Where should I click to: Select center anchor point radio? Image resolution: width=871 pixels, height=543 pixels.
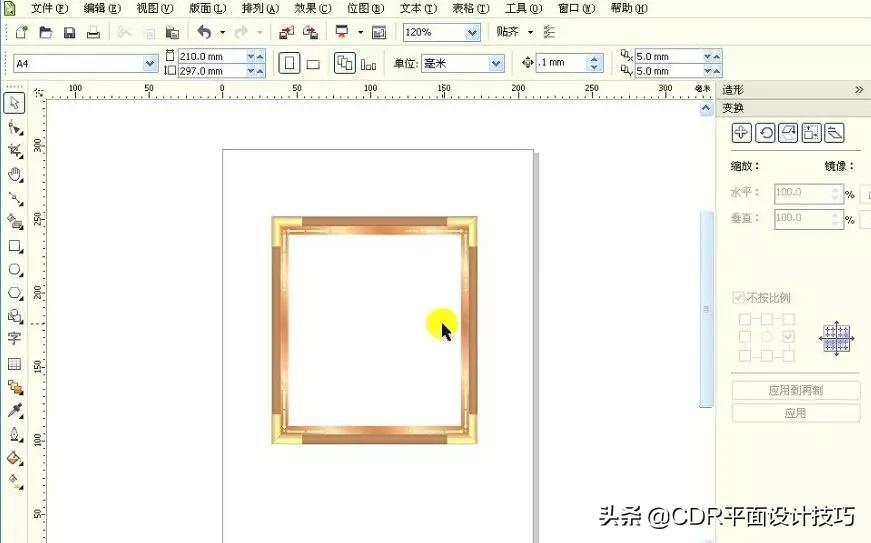click(767, 337)
